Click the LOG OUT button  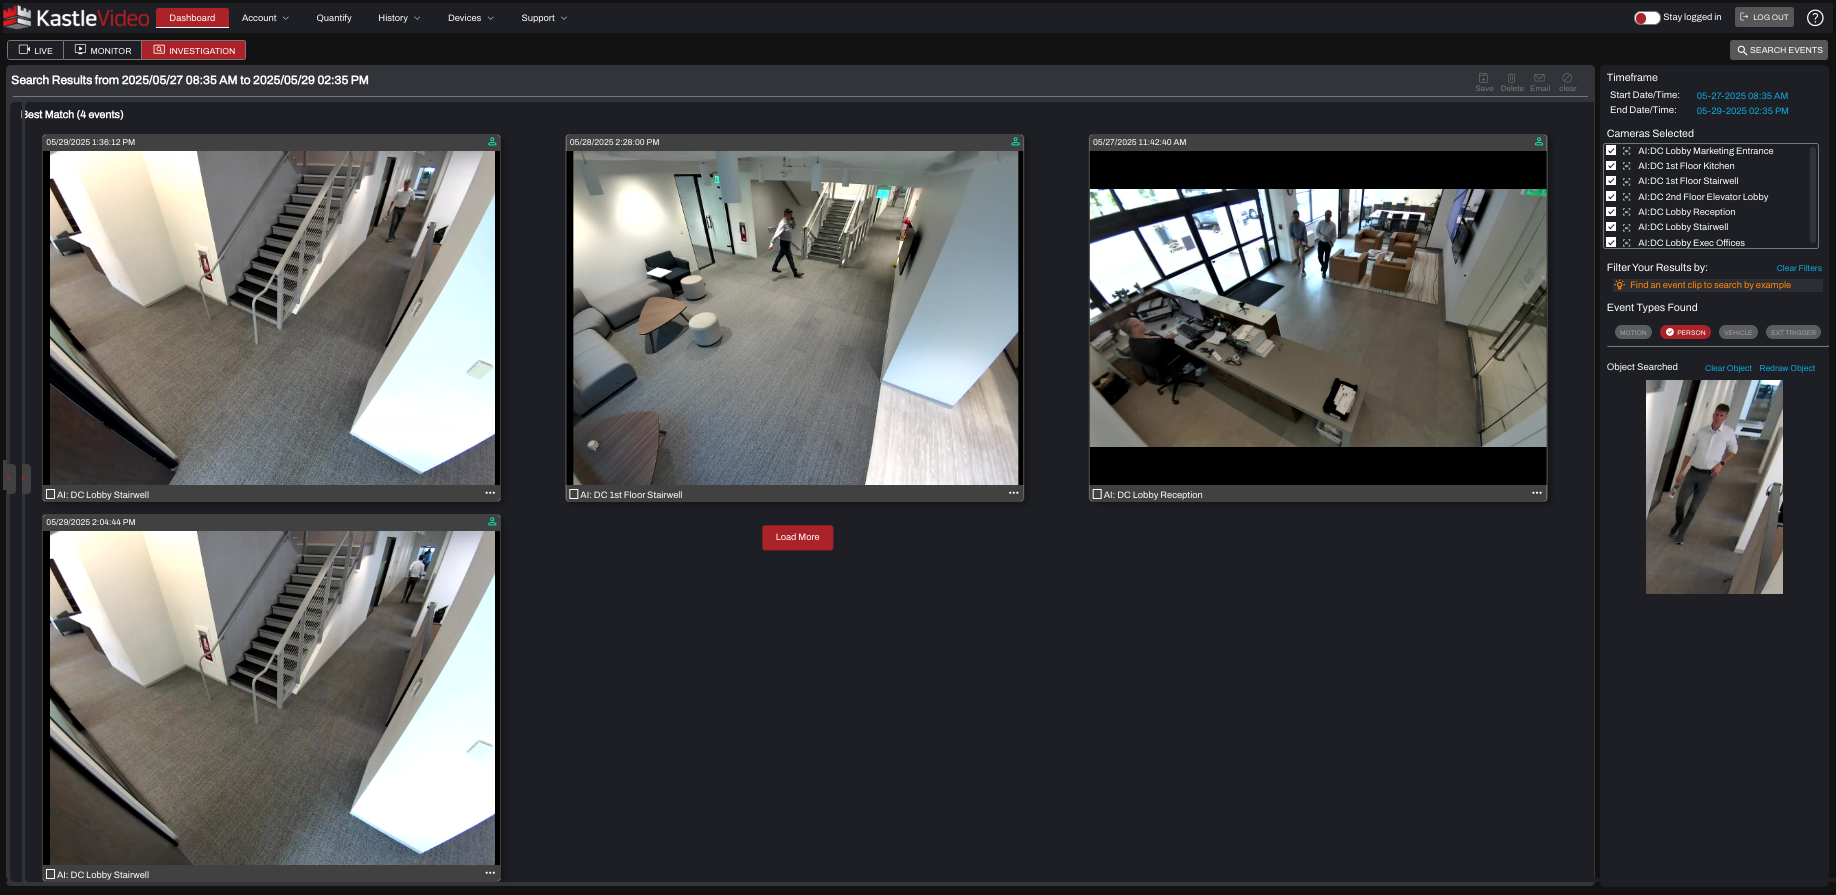[1764, 17]
